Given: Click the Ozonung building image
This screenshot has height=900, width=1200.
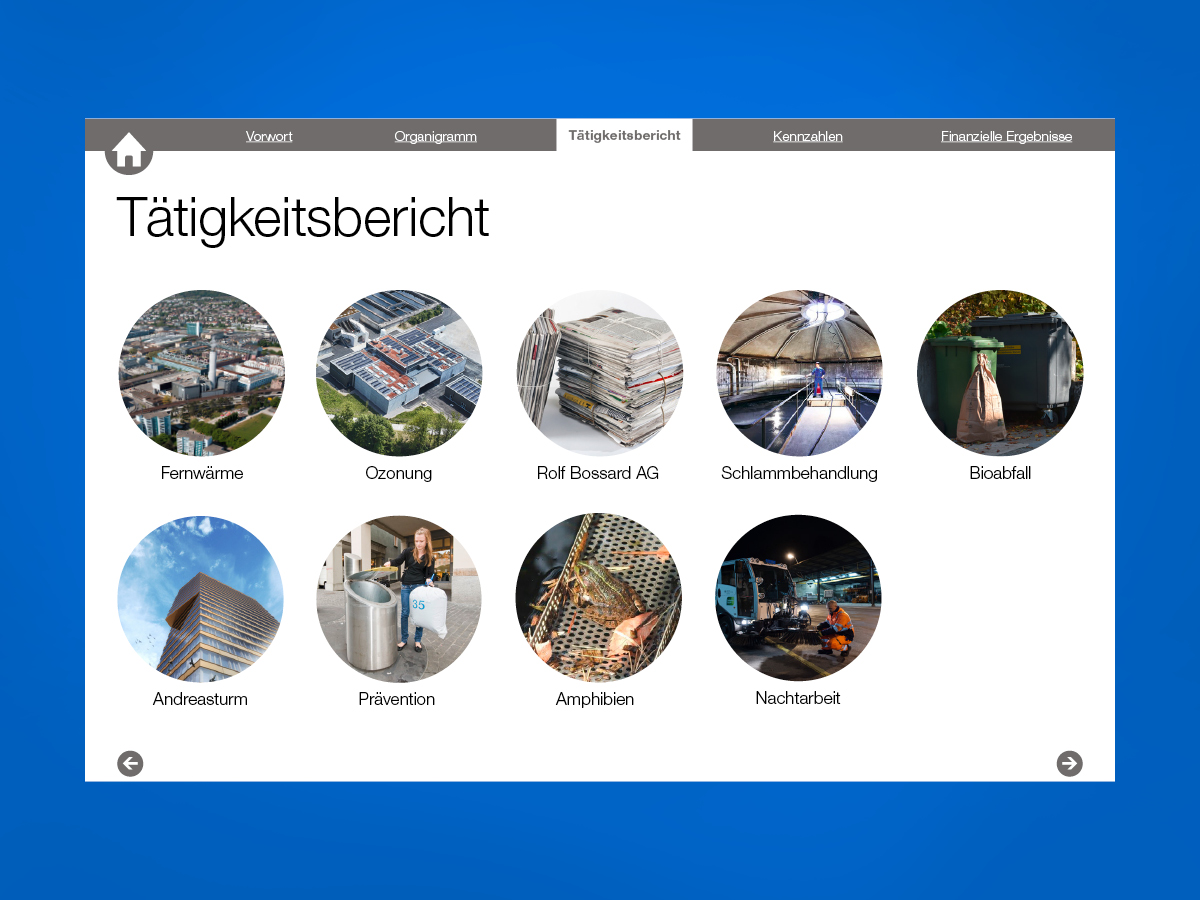Looking at the screenshot, I should (399, 373).
